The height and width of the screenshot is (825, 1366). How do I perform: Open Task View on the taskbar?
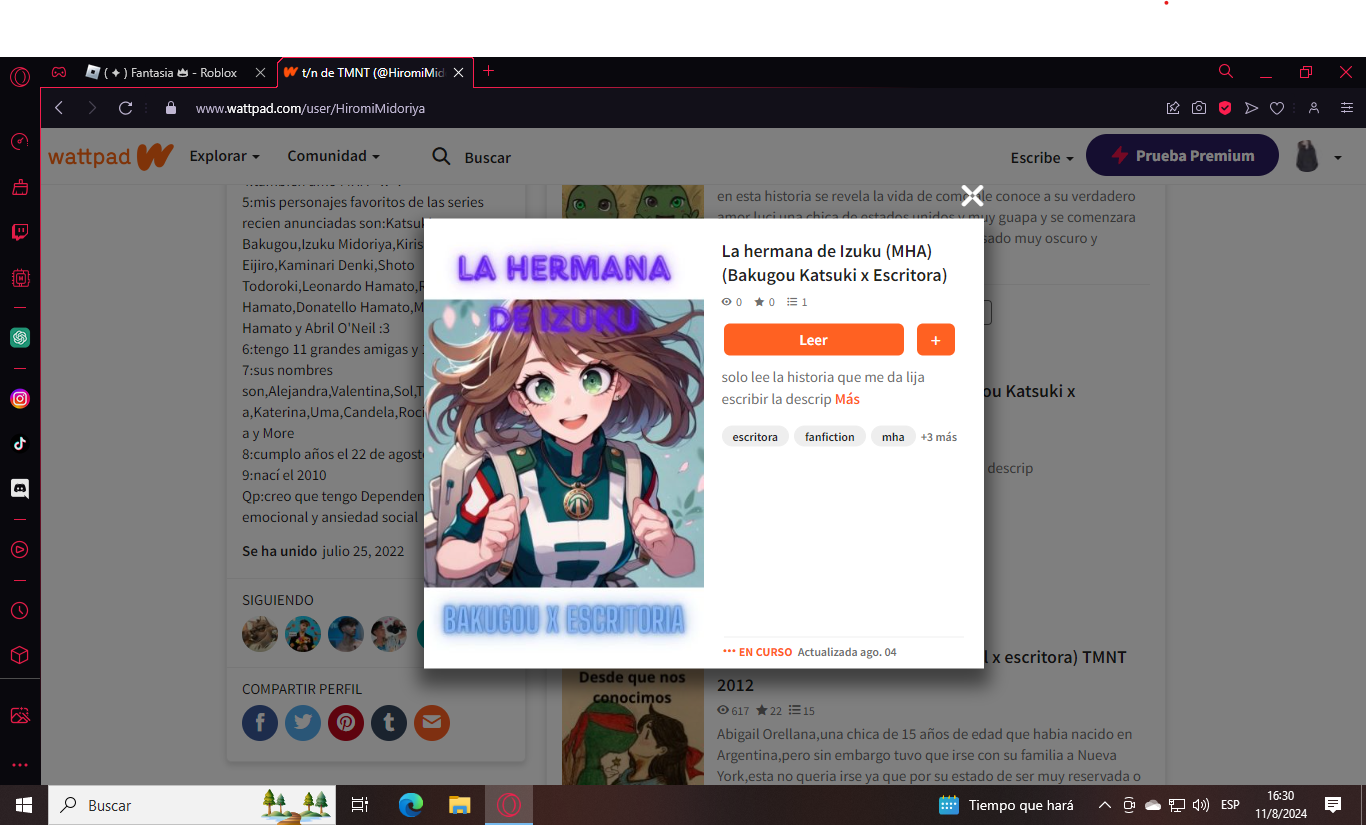pos(360,805)
